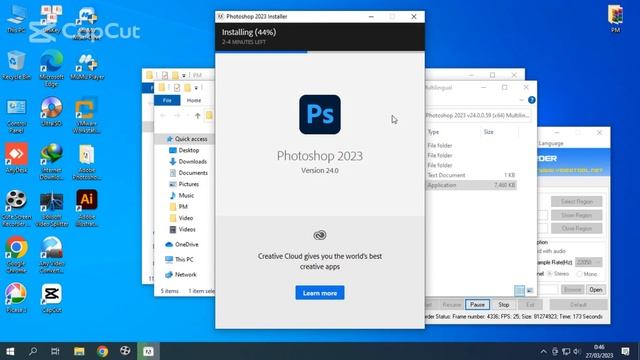This screenshot has height=360, width=640.
Task: Open the File tab in Explorer
Action: click(167, 100)
